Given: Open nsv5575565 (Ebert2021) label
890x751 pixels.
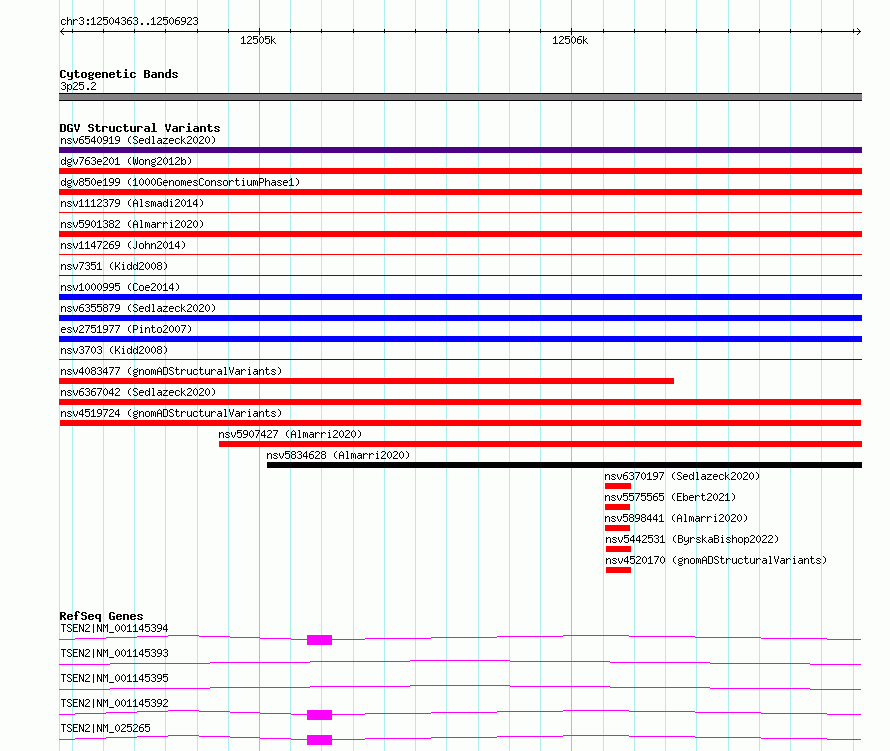Looking at the screenshot, I should pos(670,497).
